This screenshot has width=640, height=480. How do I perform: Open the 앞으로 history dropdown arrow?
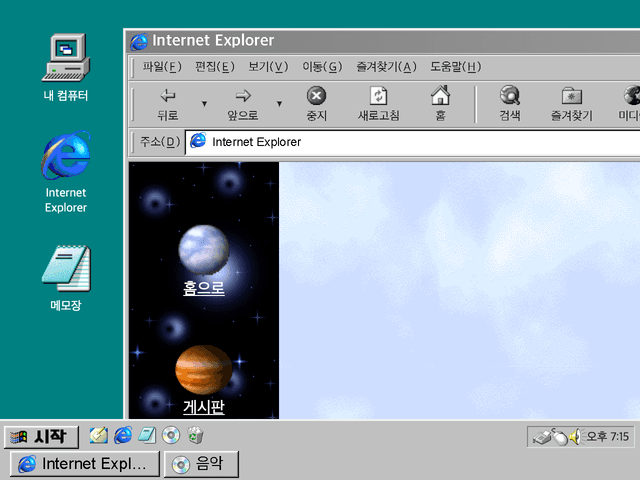(x=279, y=104)
